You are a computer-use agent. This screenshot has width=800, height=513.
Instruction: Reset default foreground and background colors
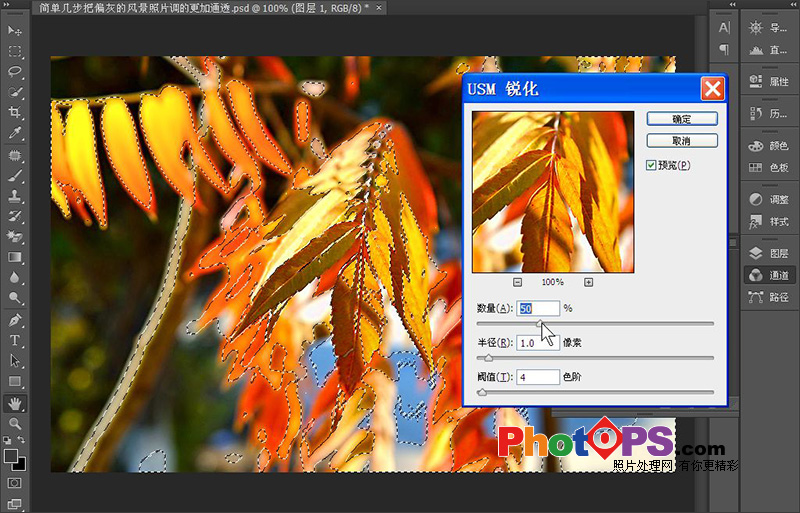pyautogui.click(x=7, y=439)
